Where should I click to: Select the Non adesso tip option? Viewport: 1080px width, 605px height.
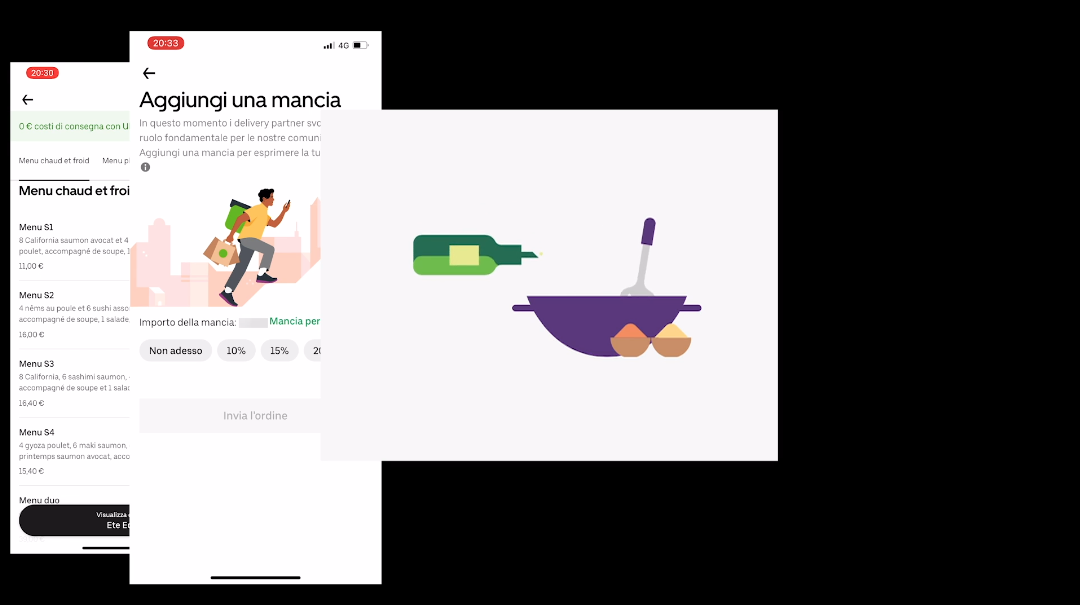pyautogui.click(x=176, y=351)
